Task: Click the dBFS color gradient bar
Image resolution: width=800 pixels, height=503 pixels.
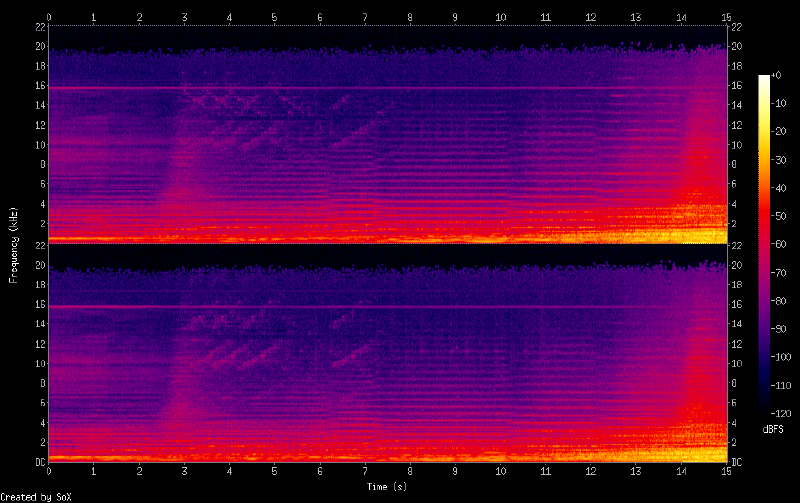Action: pos(764,244)
